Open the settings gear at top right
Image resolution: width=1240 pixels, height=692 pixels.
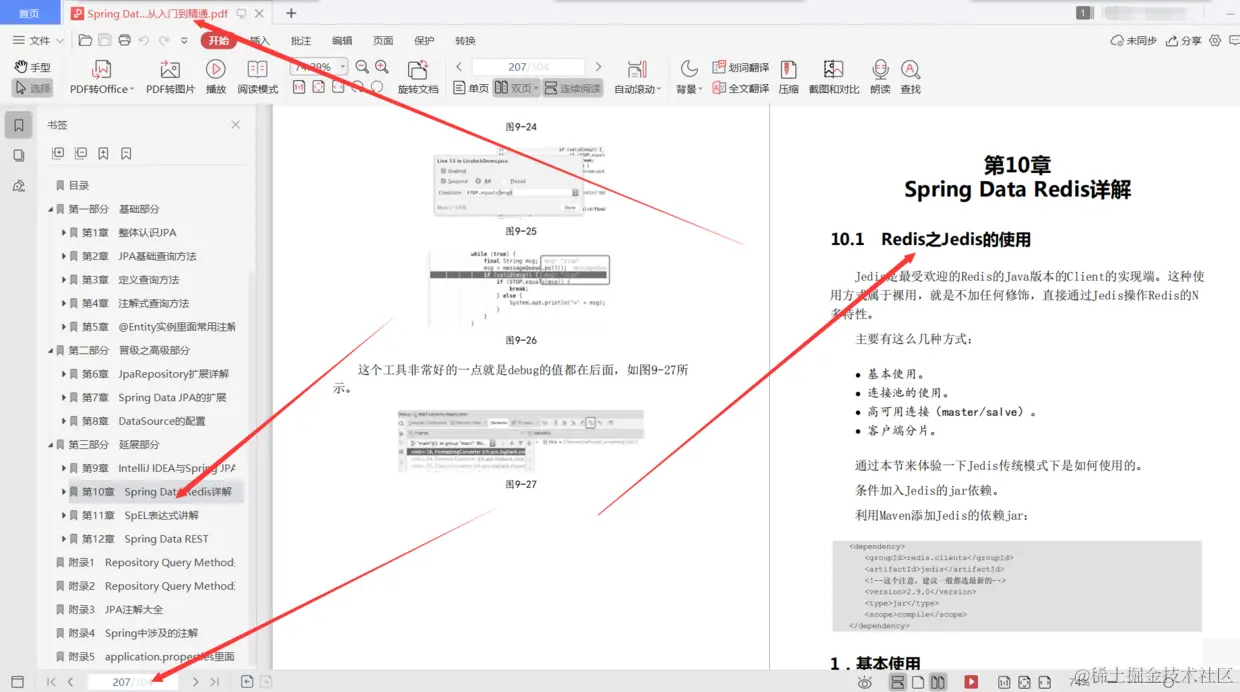point(1215,41)
